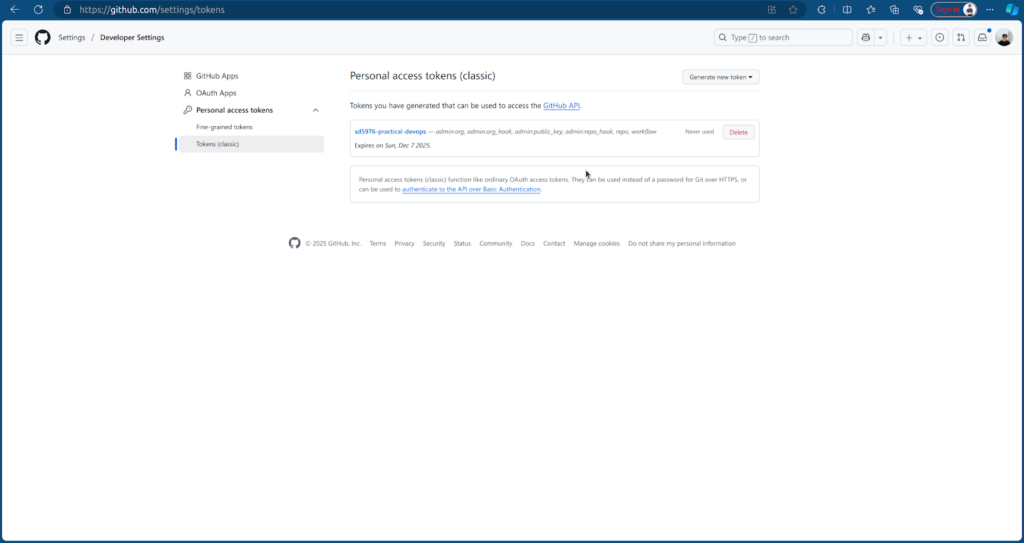The height and width of the screenshot is (543, 1024).
Task: Expand the Generate new token dropdown
Action: (721, 77)
